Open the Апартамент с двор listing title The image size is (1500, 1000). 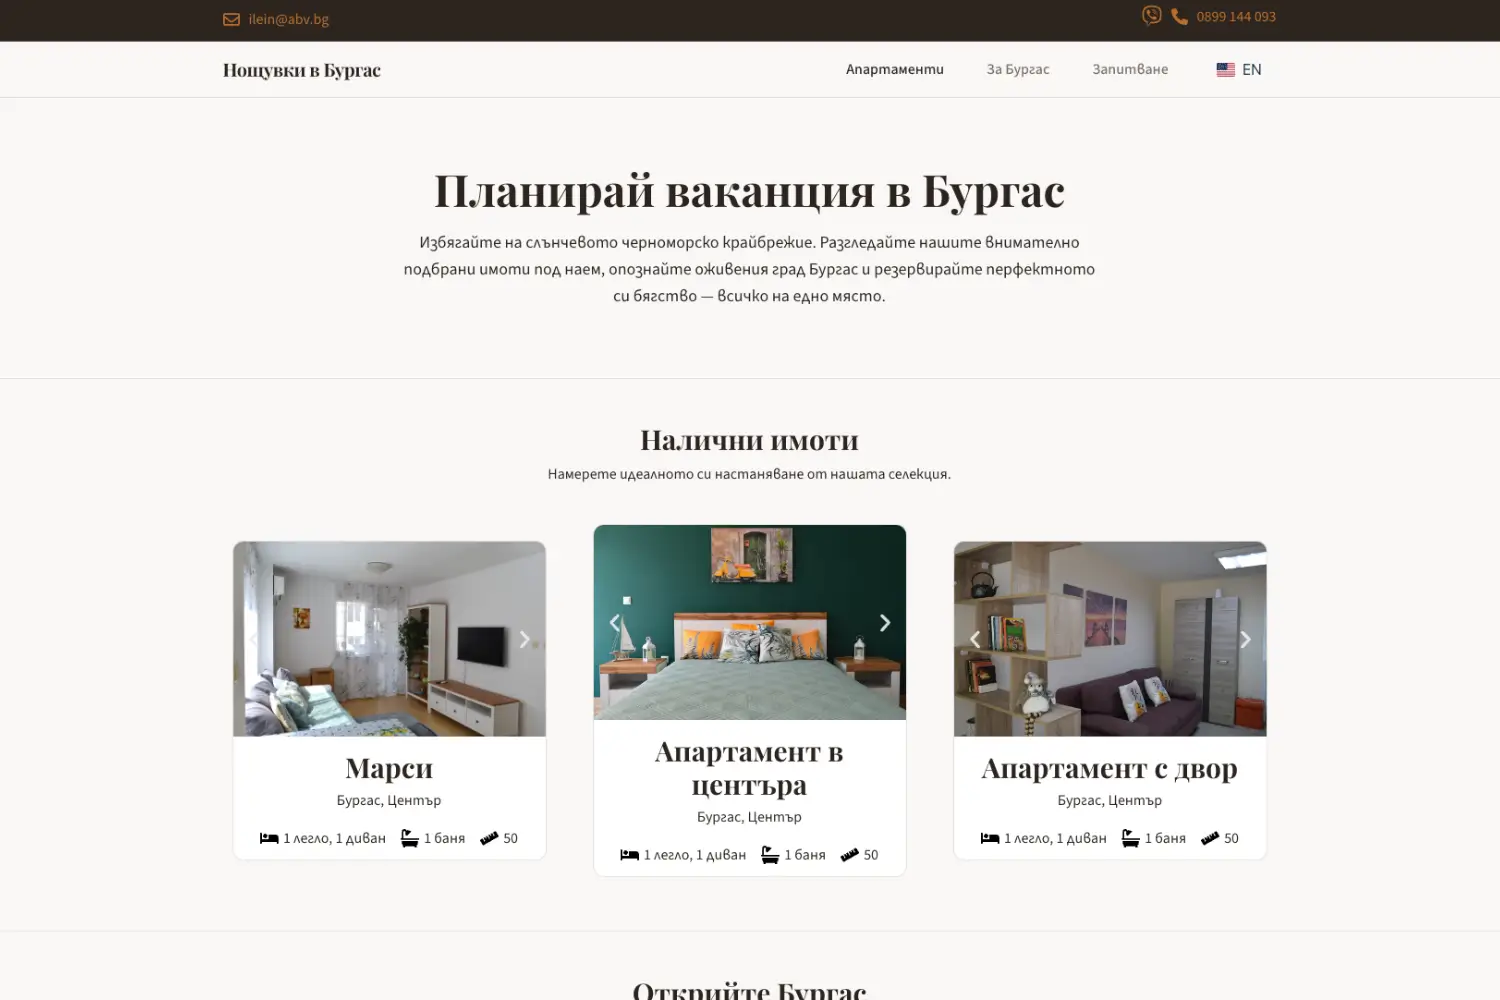coord(1110,768)
